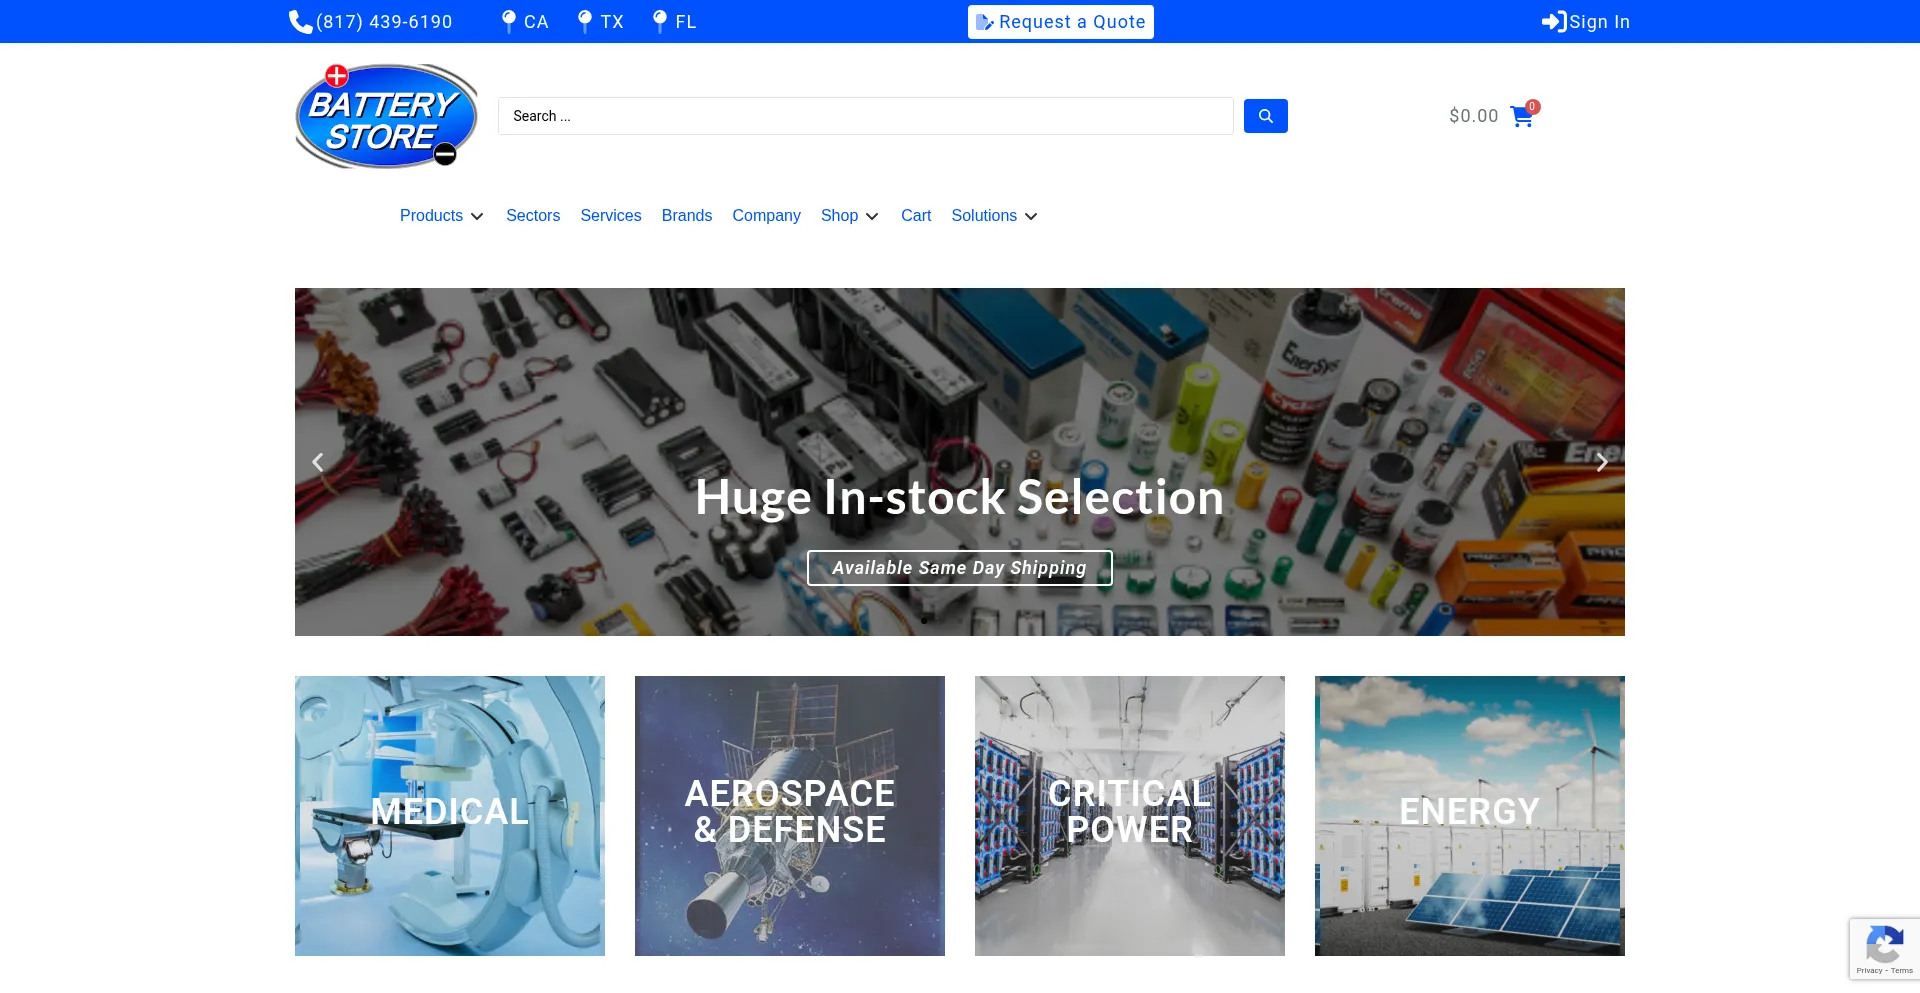Image resolution: width=1920 pixels, height=993 pixels.
Task: Open the Brands menu item
Action: coord(687,216)
